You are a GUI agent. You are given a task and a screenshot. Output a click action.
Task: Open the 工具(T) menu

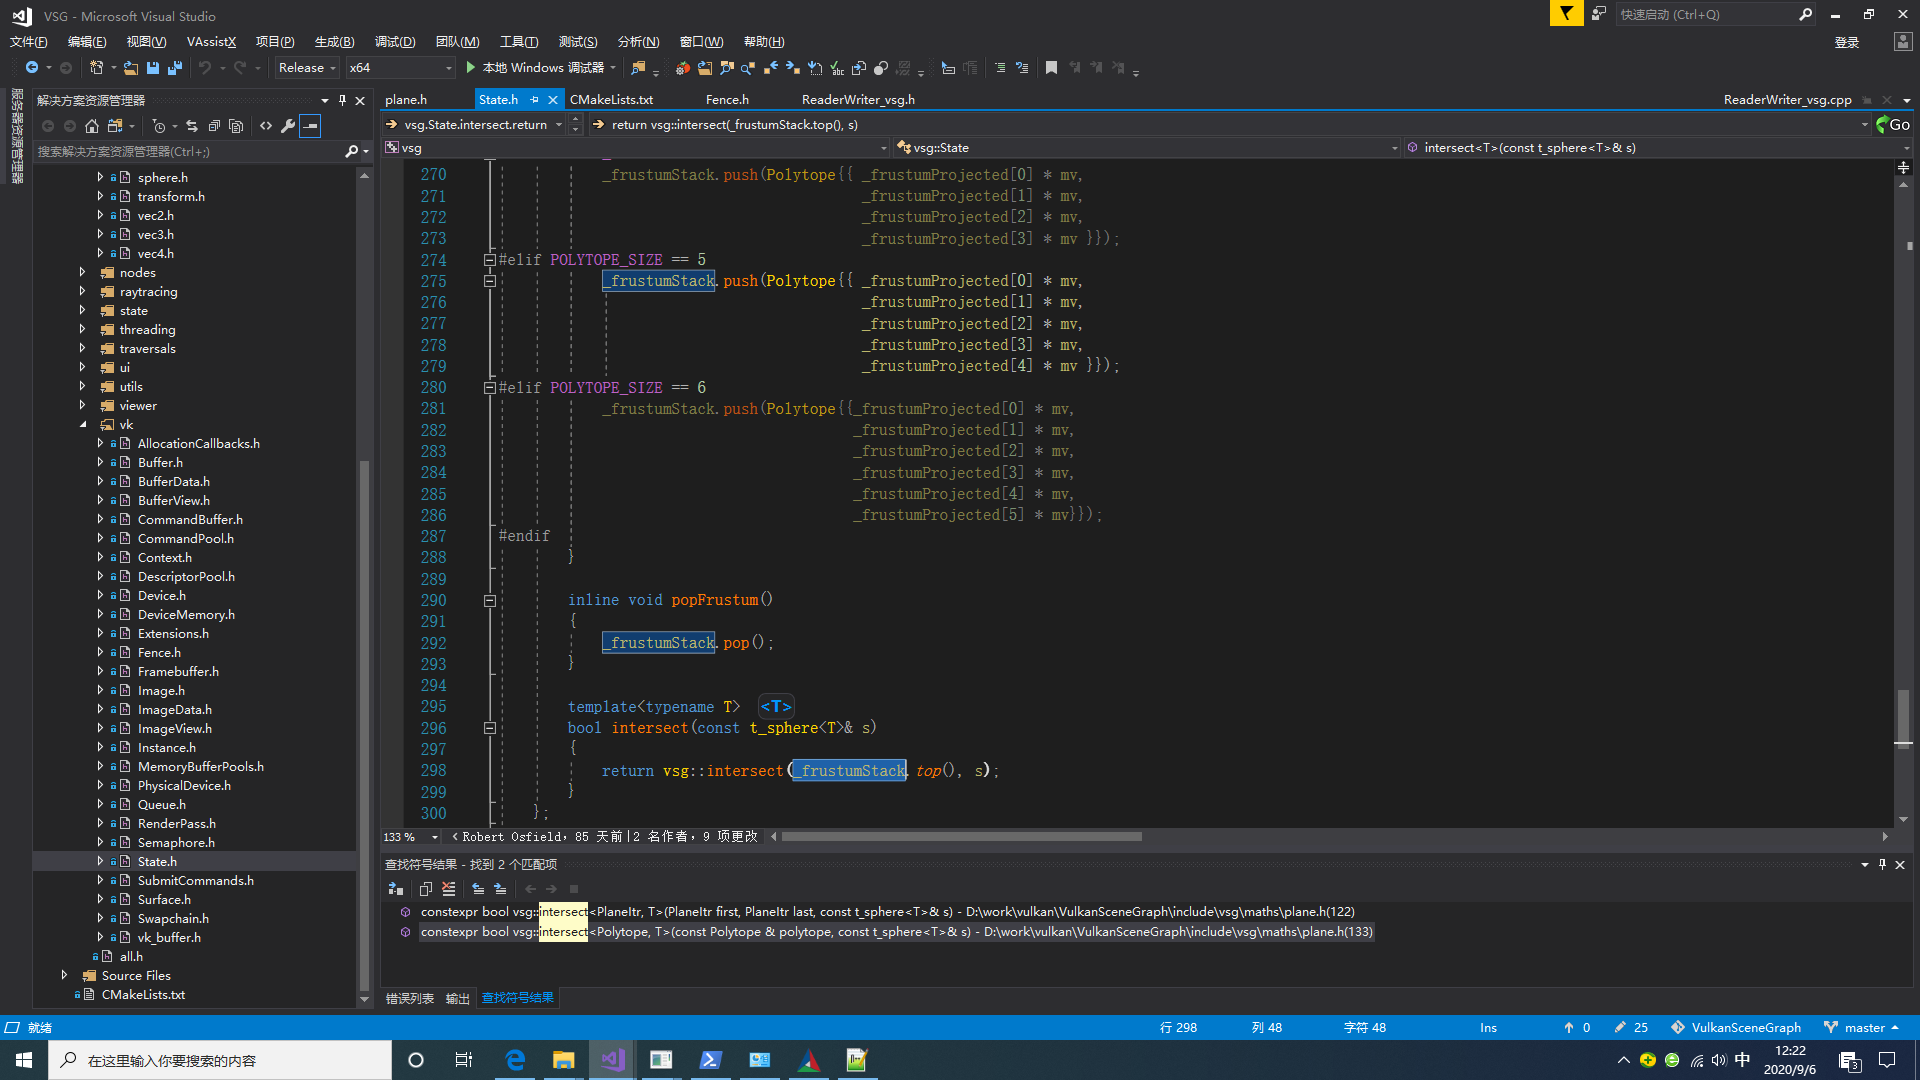click(x=519, y=42)
